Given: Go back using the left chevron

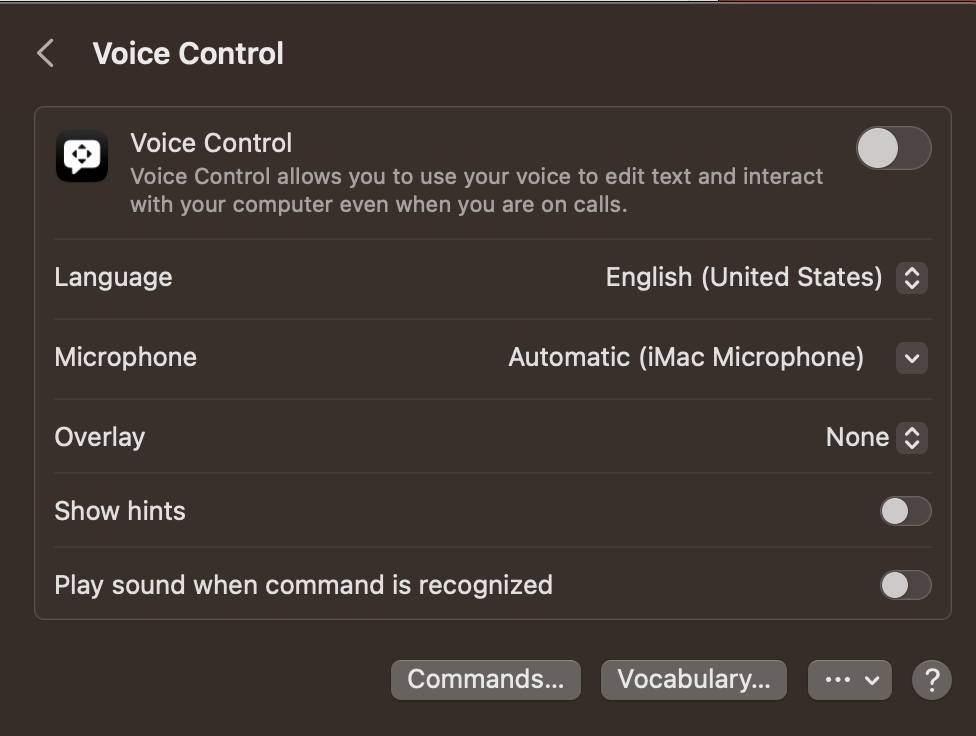Looking at the screenshot, I should 45,54.
